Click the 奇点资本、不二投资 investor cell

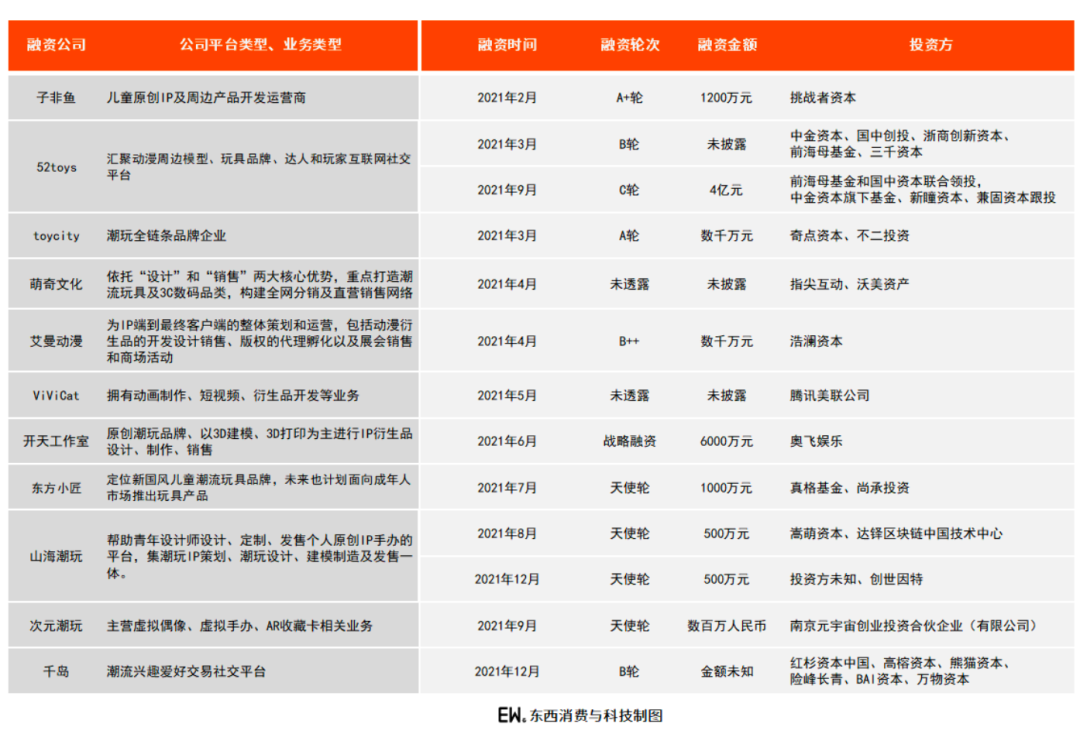click(x=849, y=235)
